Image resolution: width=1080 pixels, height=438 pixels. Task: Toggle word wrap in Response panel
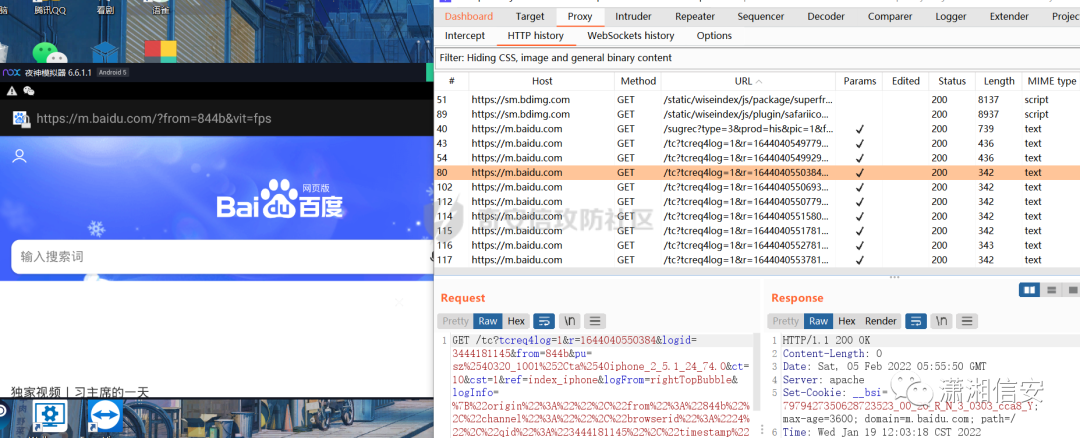pos(915,321)
